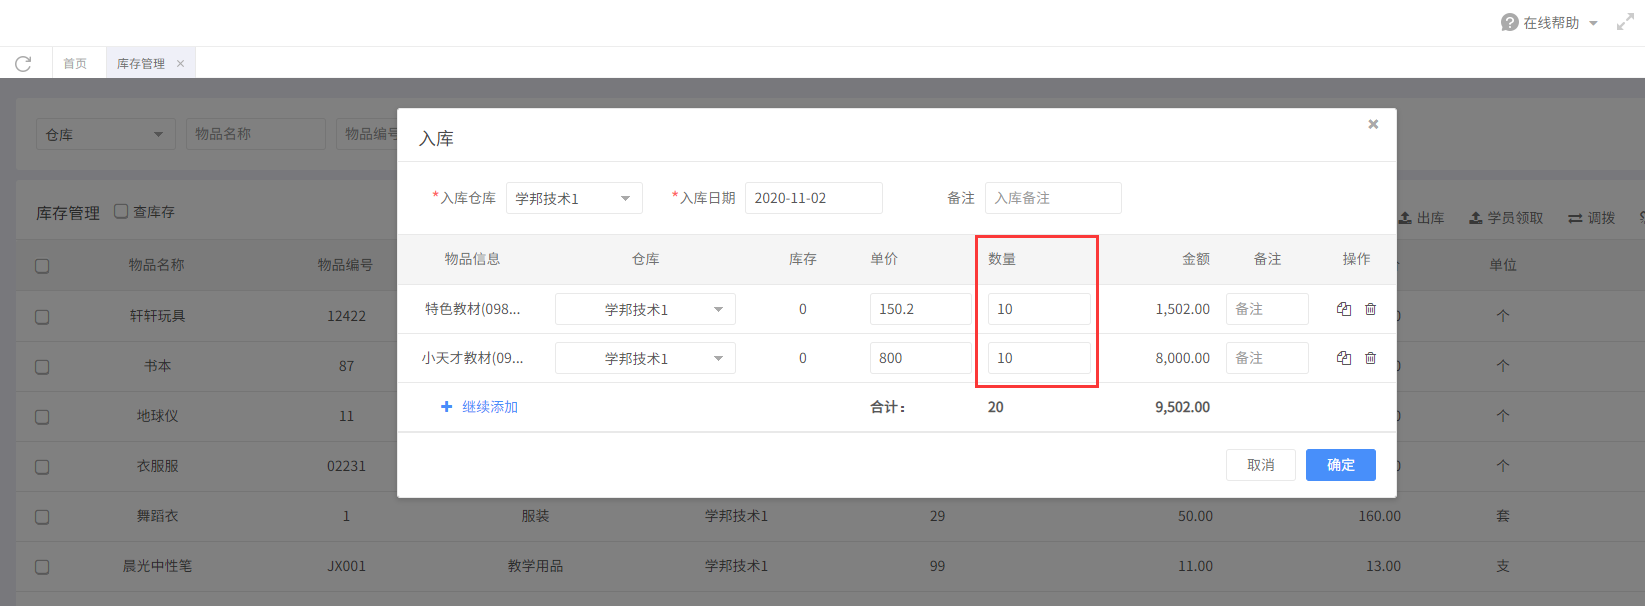Image resolution: width=1645 pixels, height=606 pixels.
Task: Click the 取消 button
Action: point(1261,465)
